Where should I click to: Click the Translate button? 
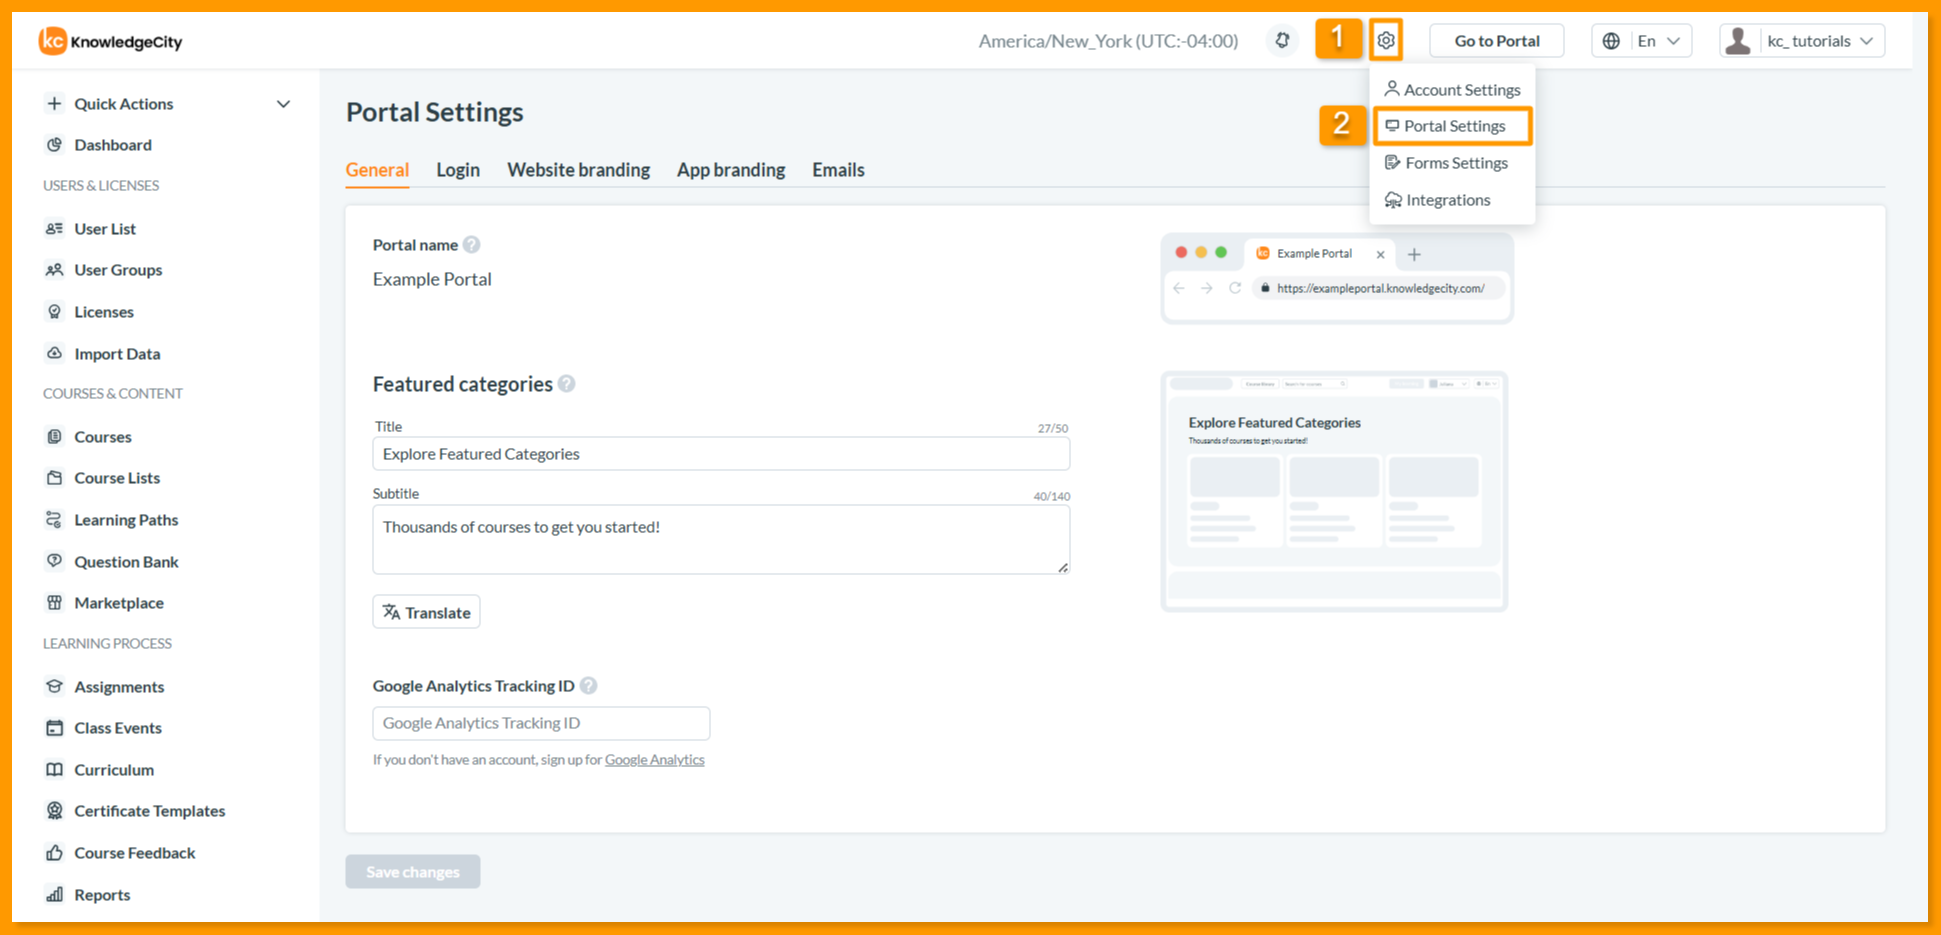pyautogui.click(x=426, y=612)
